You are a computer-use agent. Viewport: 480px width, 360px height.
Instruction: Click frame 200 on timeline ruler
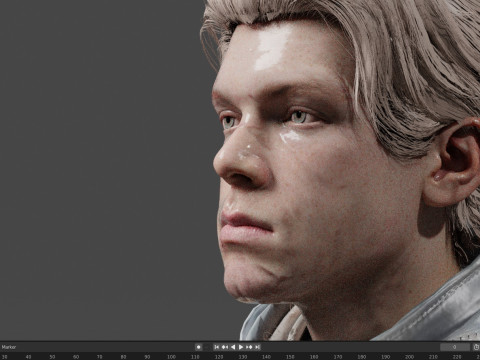coord(409,357)
